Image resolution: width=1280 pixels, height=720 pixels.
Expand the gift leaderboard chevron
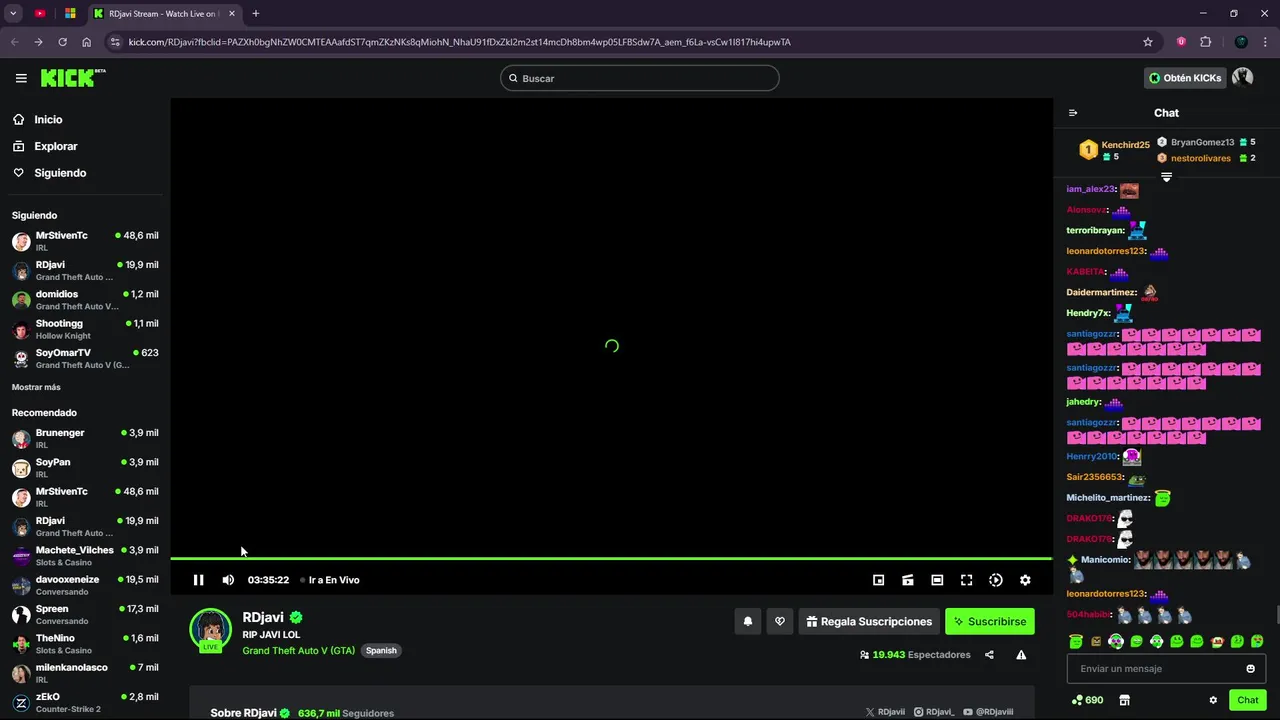(x=1166, y=177)
